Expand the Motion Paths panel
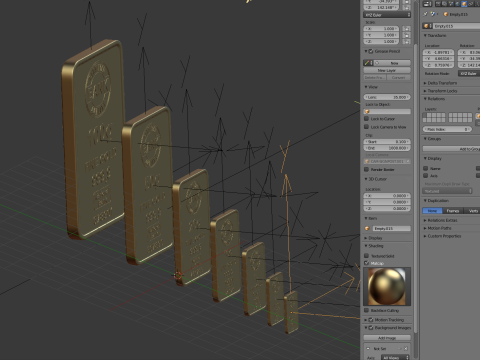Image resolution: width=480 pixels, height=360 pixels. [425, 228]
